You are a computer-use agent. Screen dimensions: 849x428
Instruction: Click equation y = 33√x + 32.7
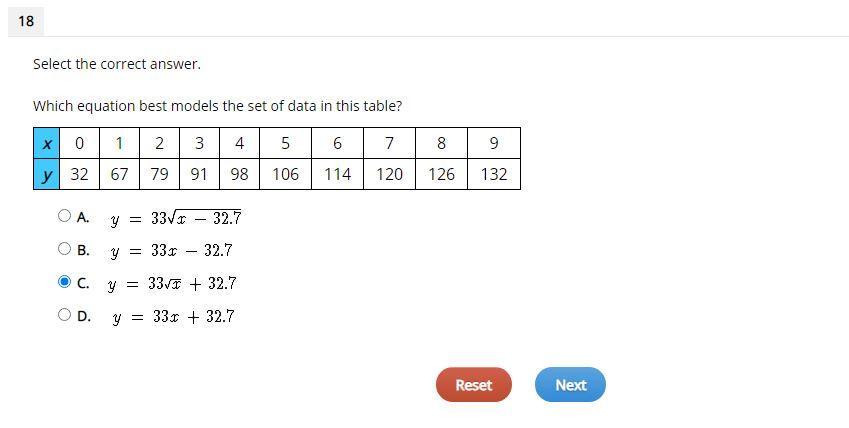click(x=172, y=284)
